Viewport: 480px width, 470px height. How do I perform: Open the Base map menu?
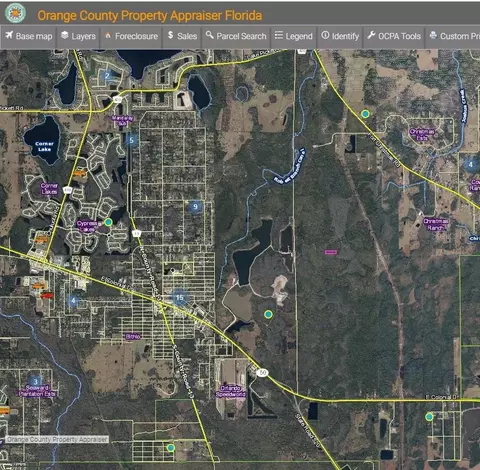click(29, 36)
